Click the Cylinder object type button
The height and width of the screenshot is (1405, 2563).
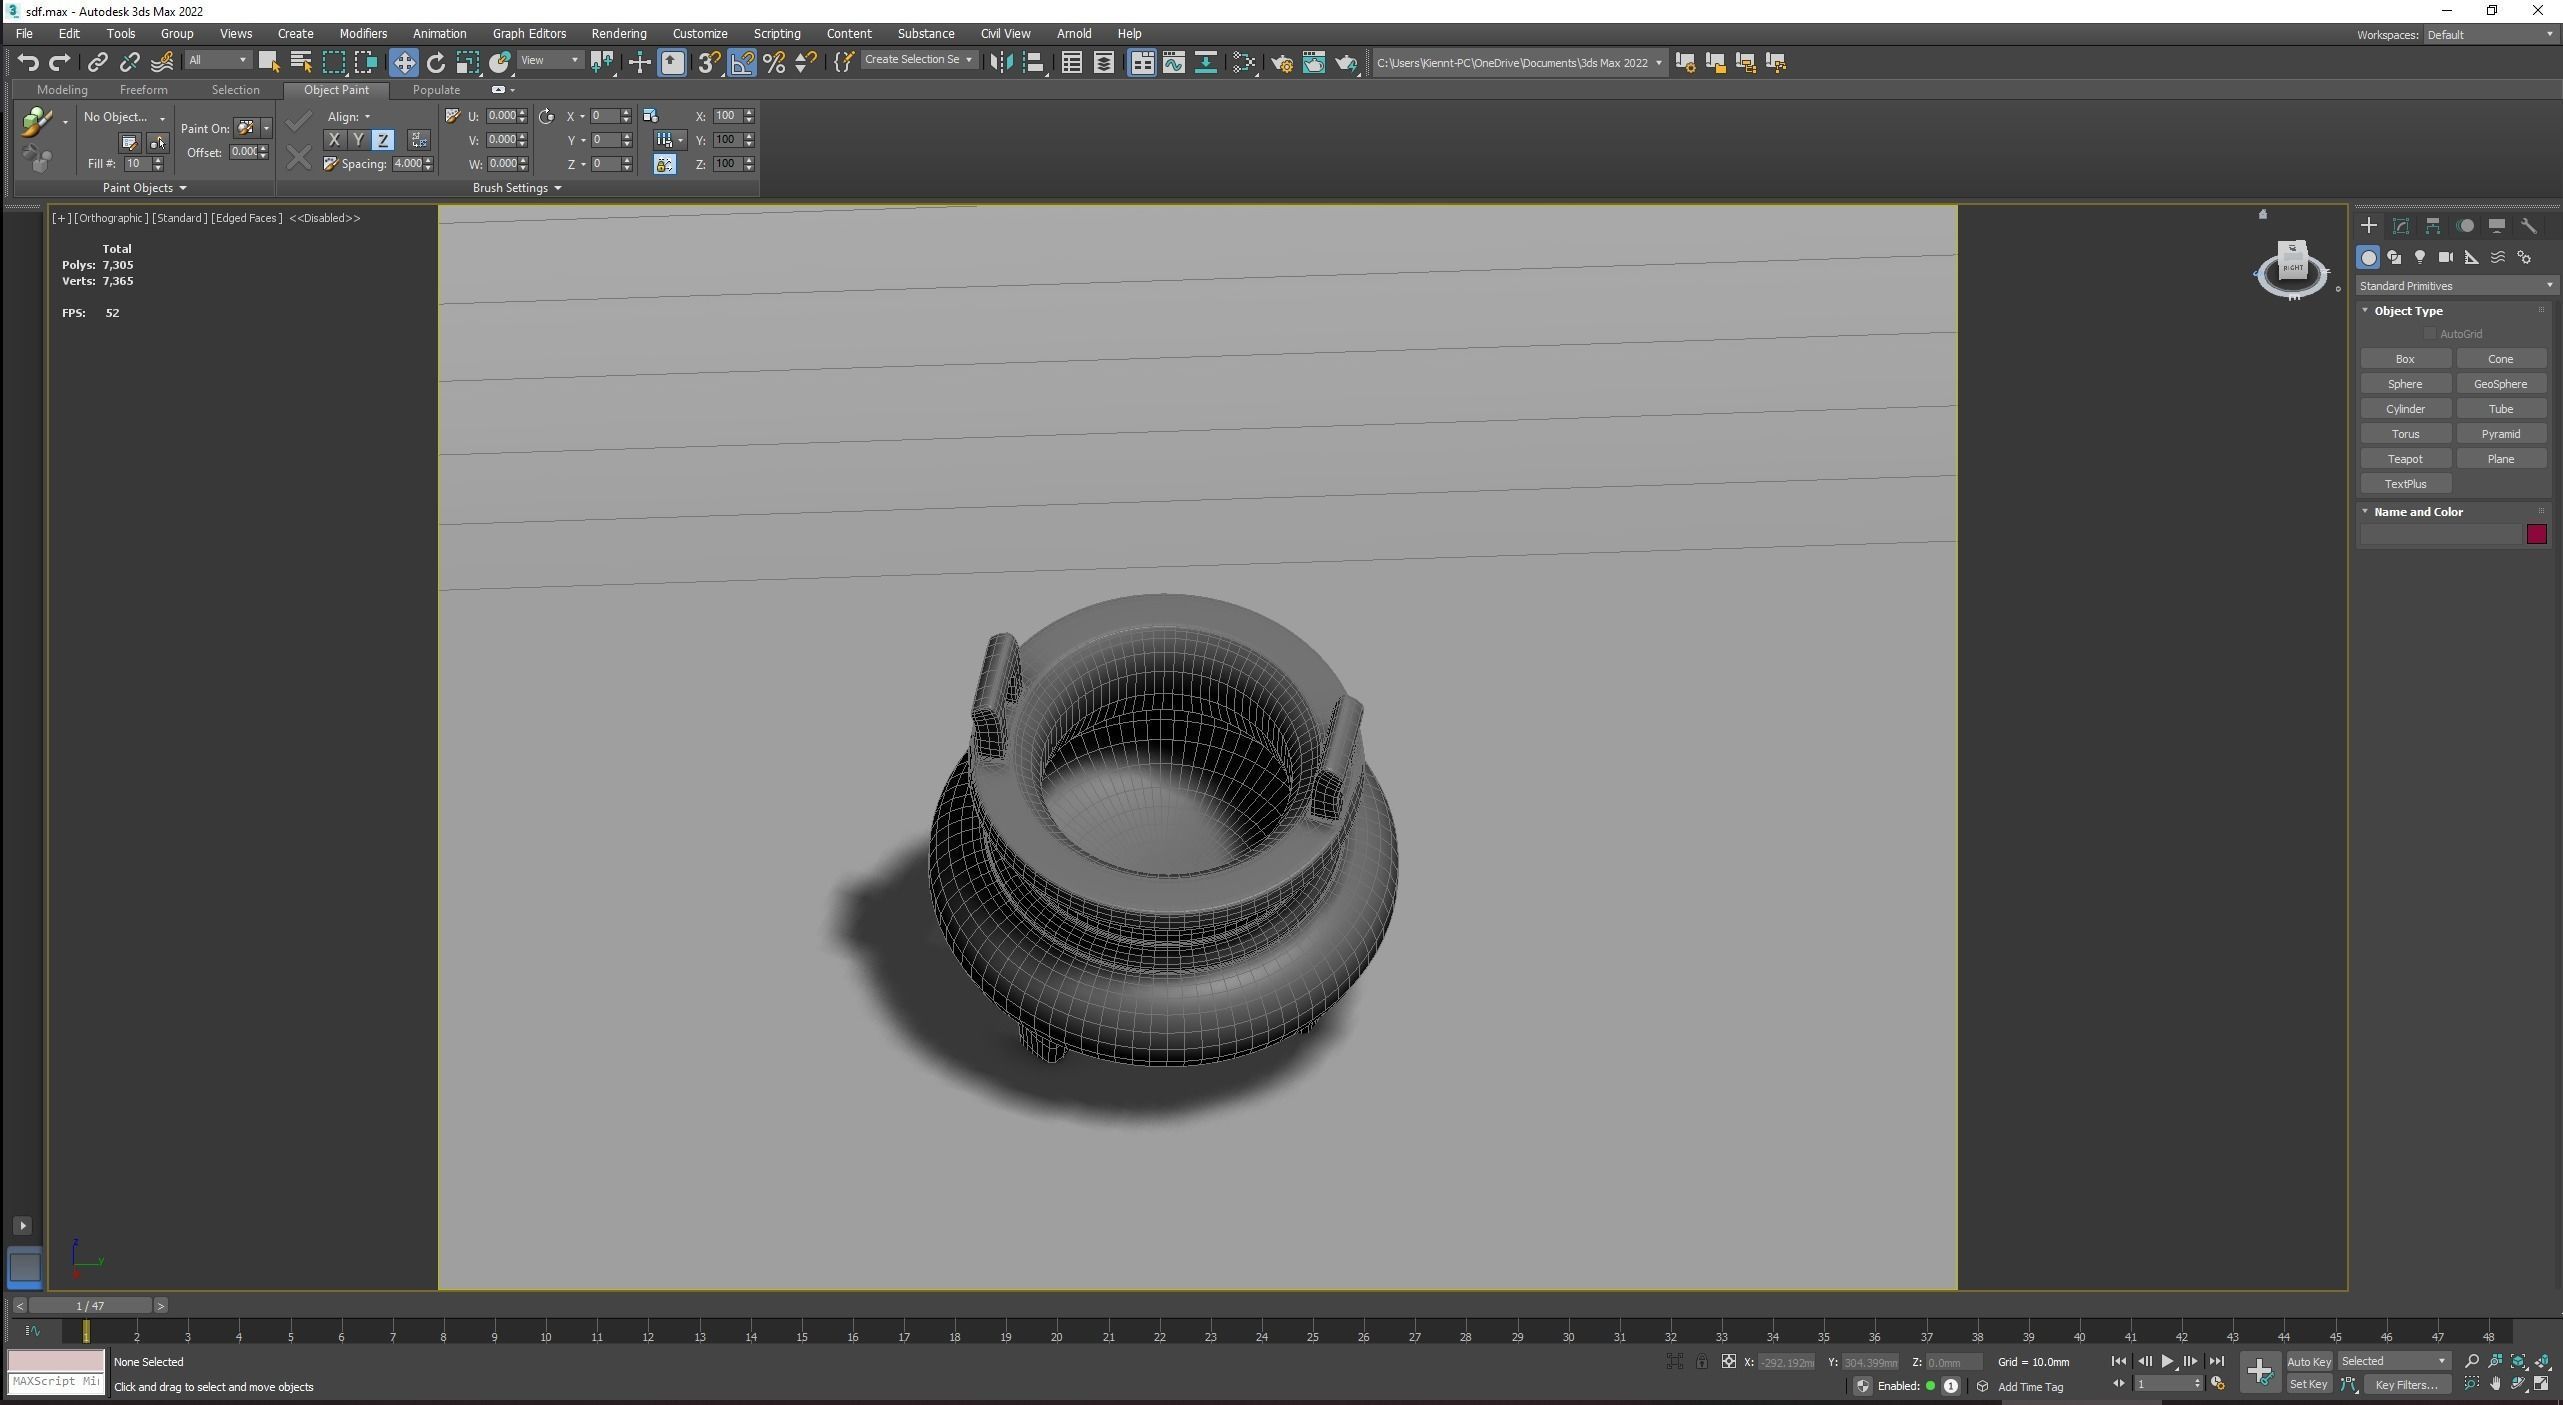pyautogui.click(x=2405, y=409)
